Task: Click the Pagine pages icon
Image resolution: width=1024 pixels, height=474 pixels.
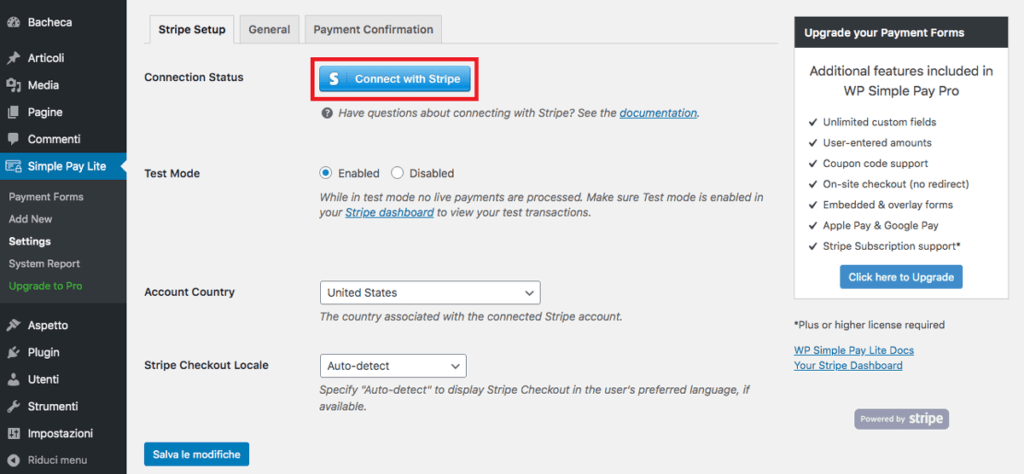Action: 12,112
